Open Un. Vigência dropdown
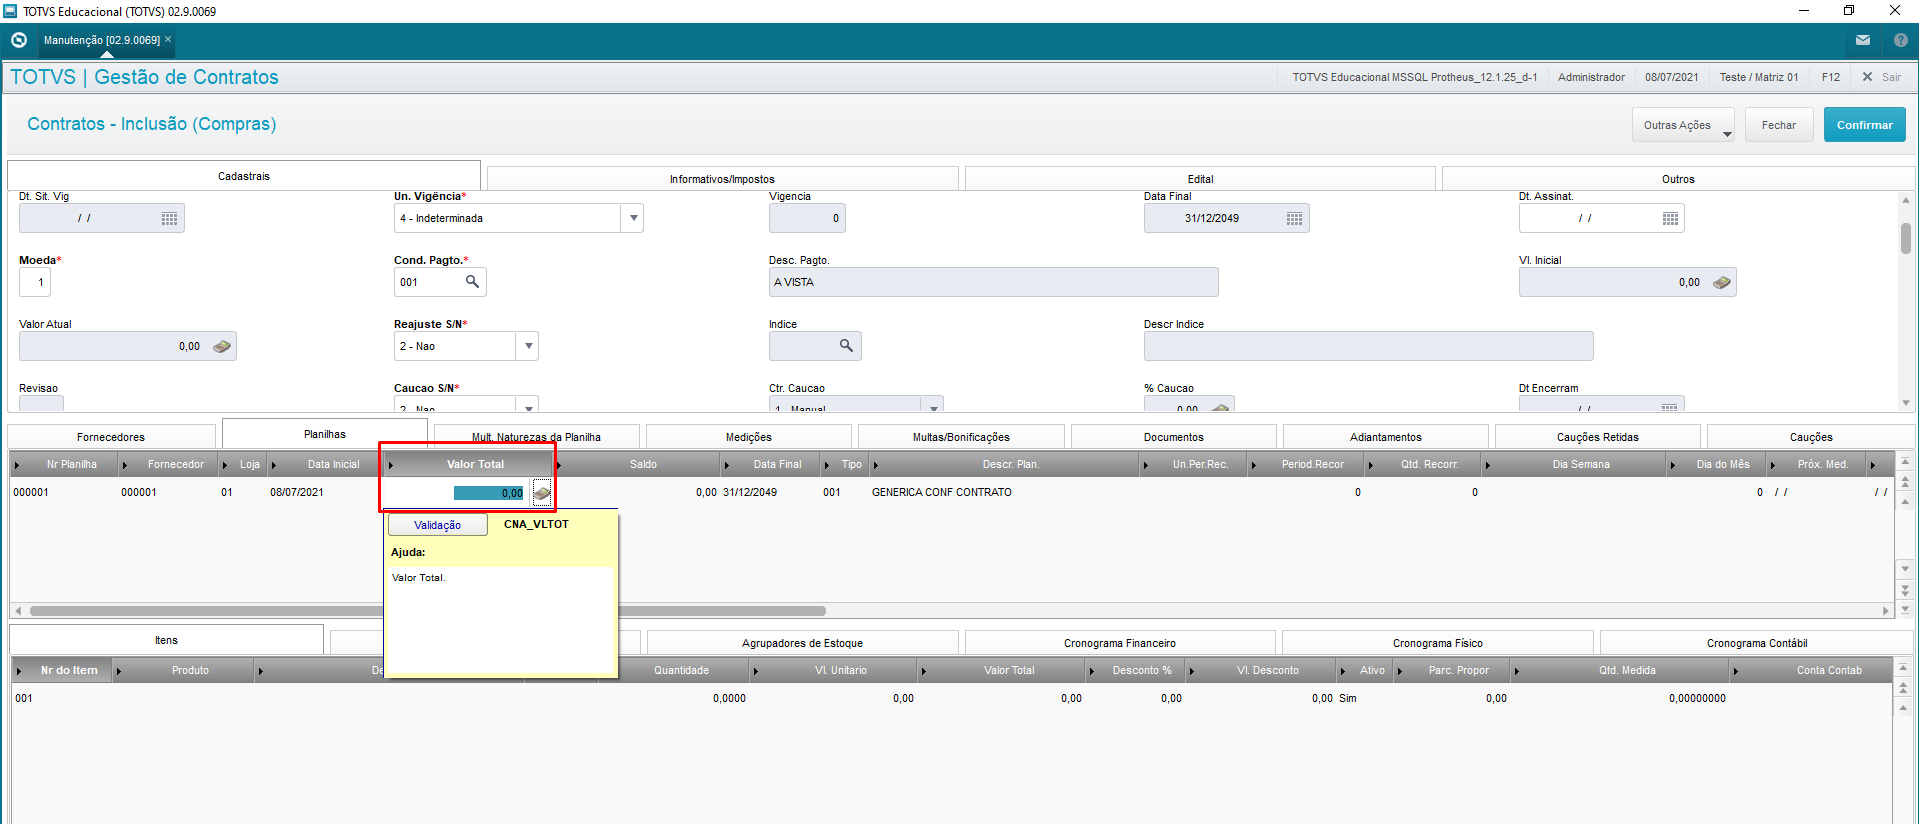This screenshot has width=1919, height=824. [632, 218]
